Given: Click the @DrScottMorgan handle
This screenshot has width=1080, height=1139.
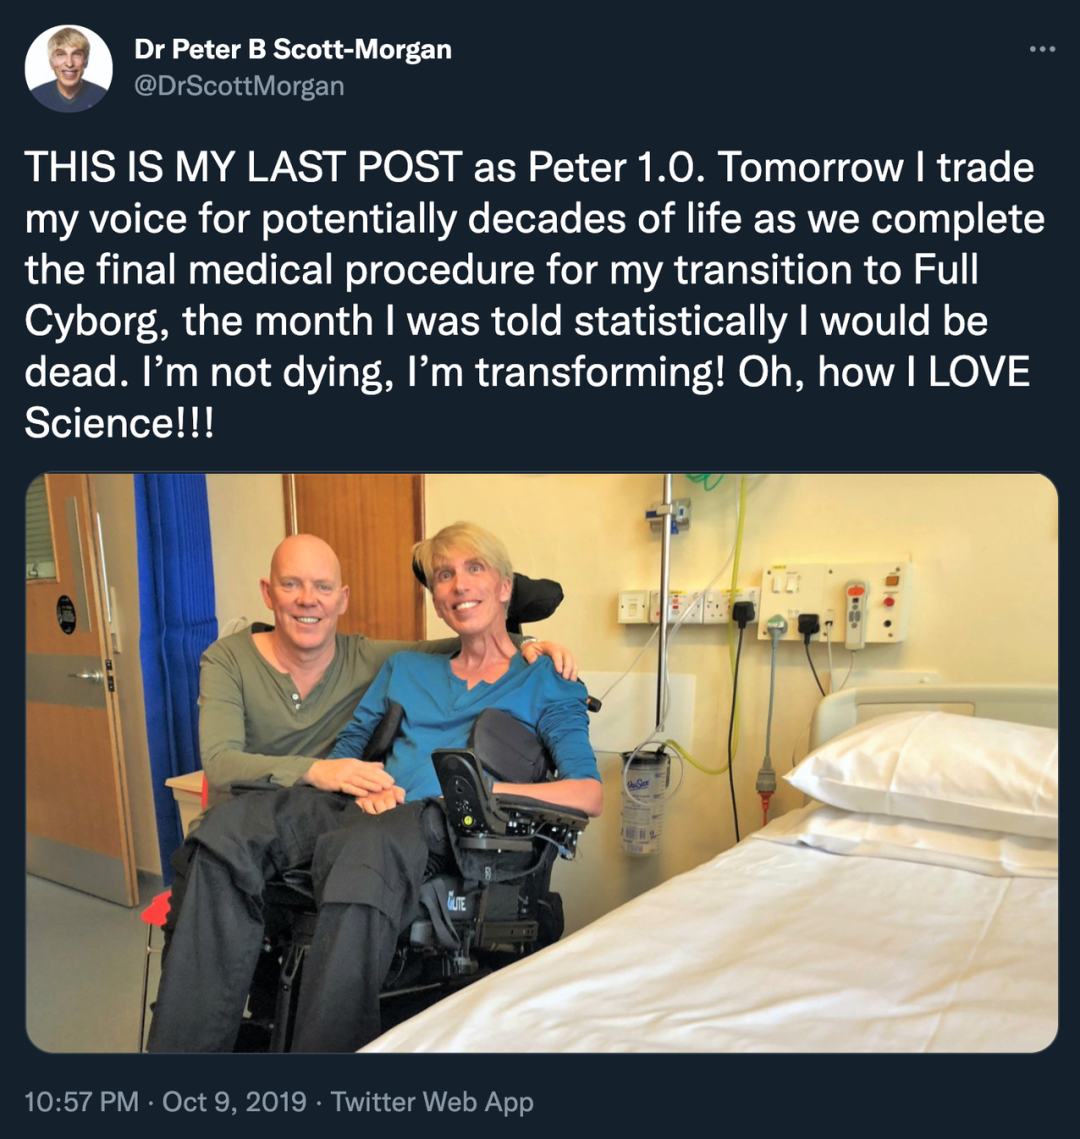Looking at the screenshot, I should pyautogui.click(x=238, y=87).
